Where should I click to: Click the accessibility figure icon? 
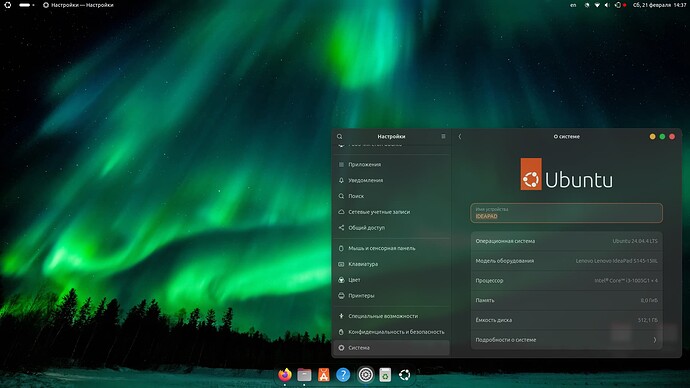coord(341,316)
